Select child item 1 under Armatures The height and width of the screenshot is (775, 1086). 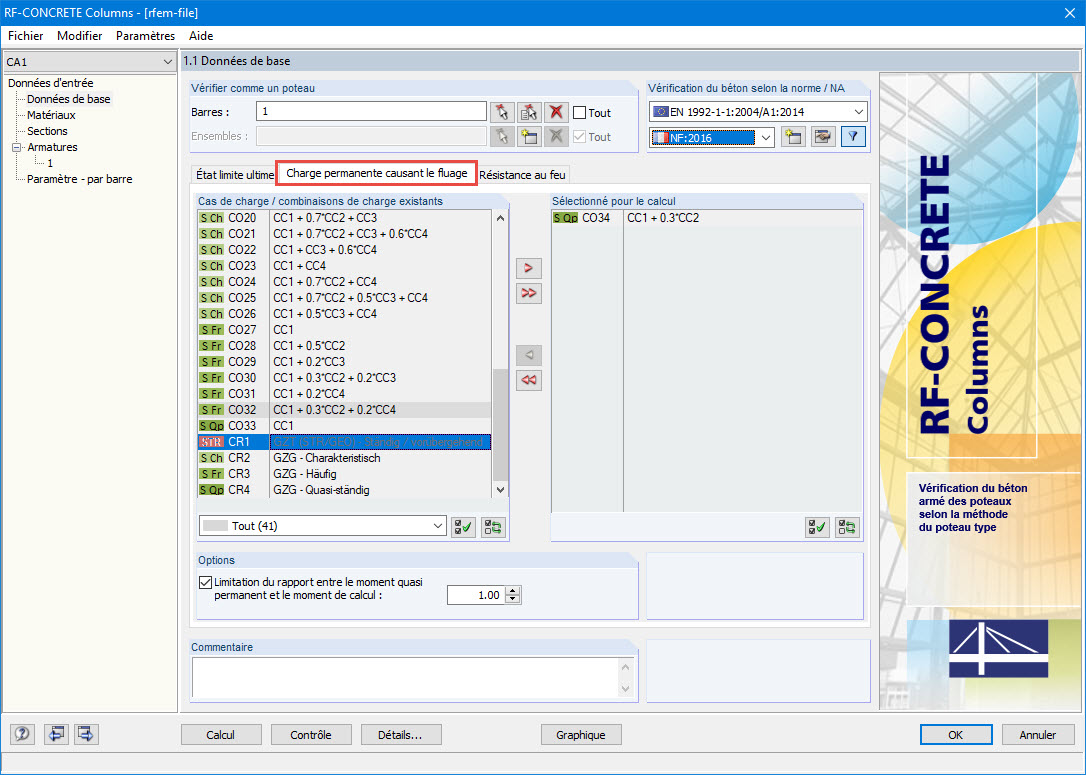coord(50,163)
